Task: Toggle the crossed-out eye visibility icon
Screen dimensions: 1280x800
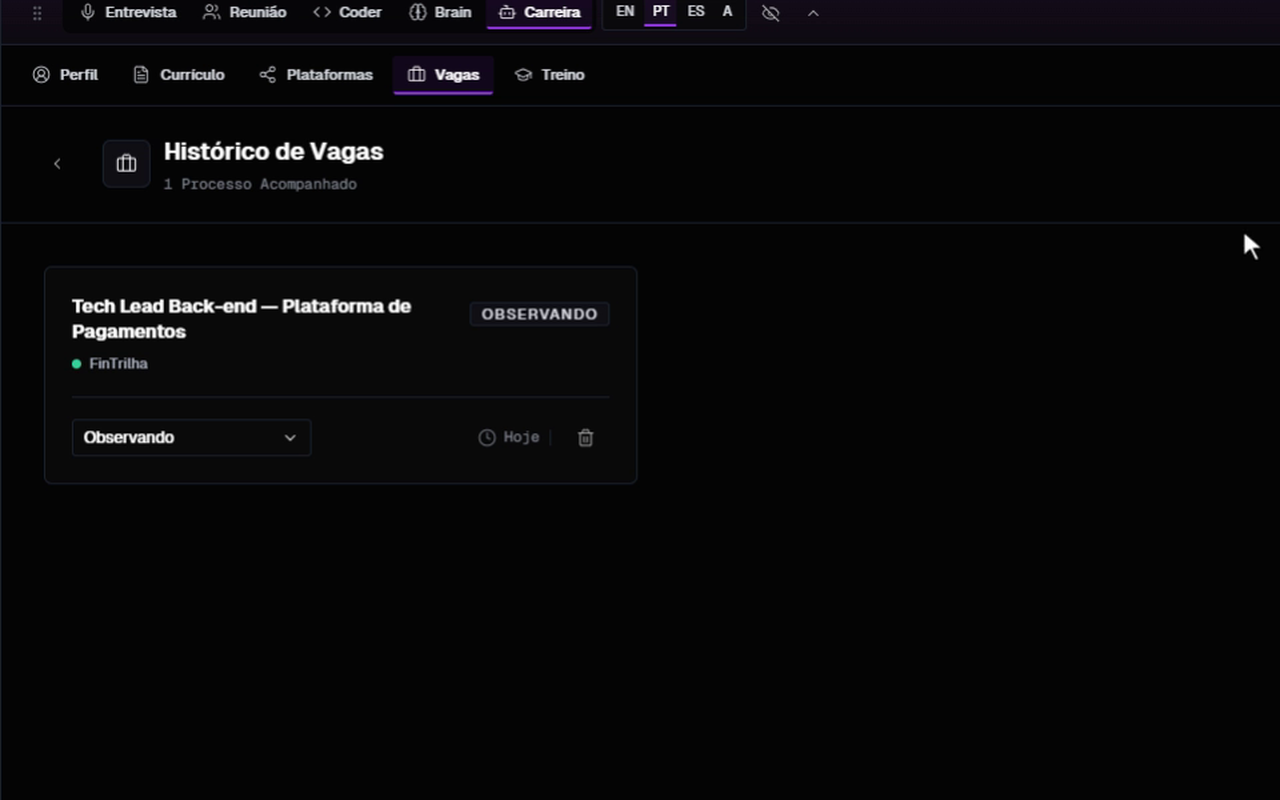Action: coord(770,13)
